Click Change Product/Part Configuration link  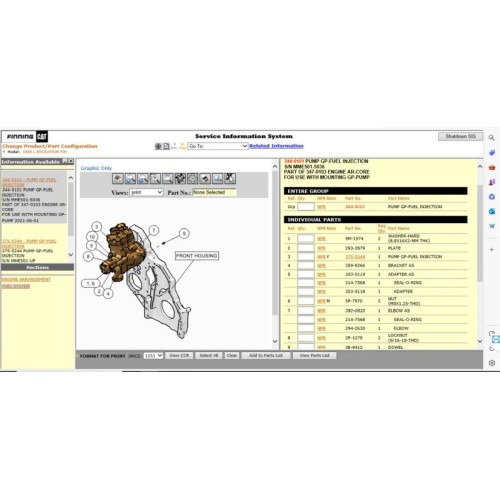click(x=50, y=146)
